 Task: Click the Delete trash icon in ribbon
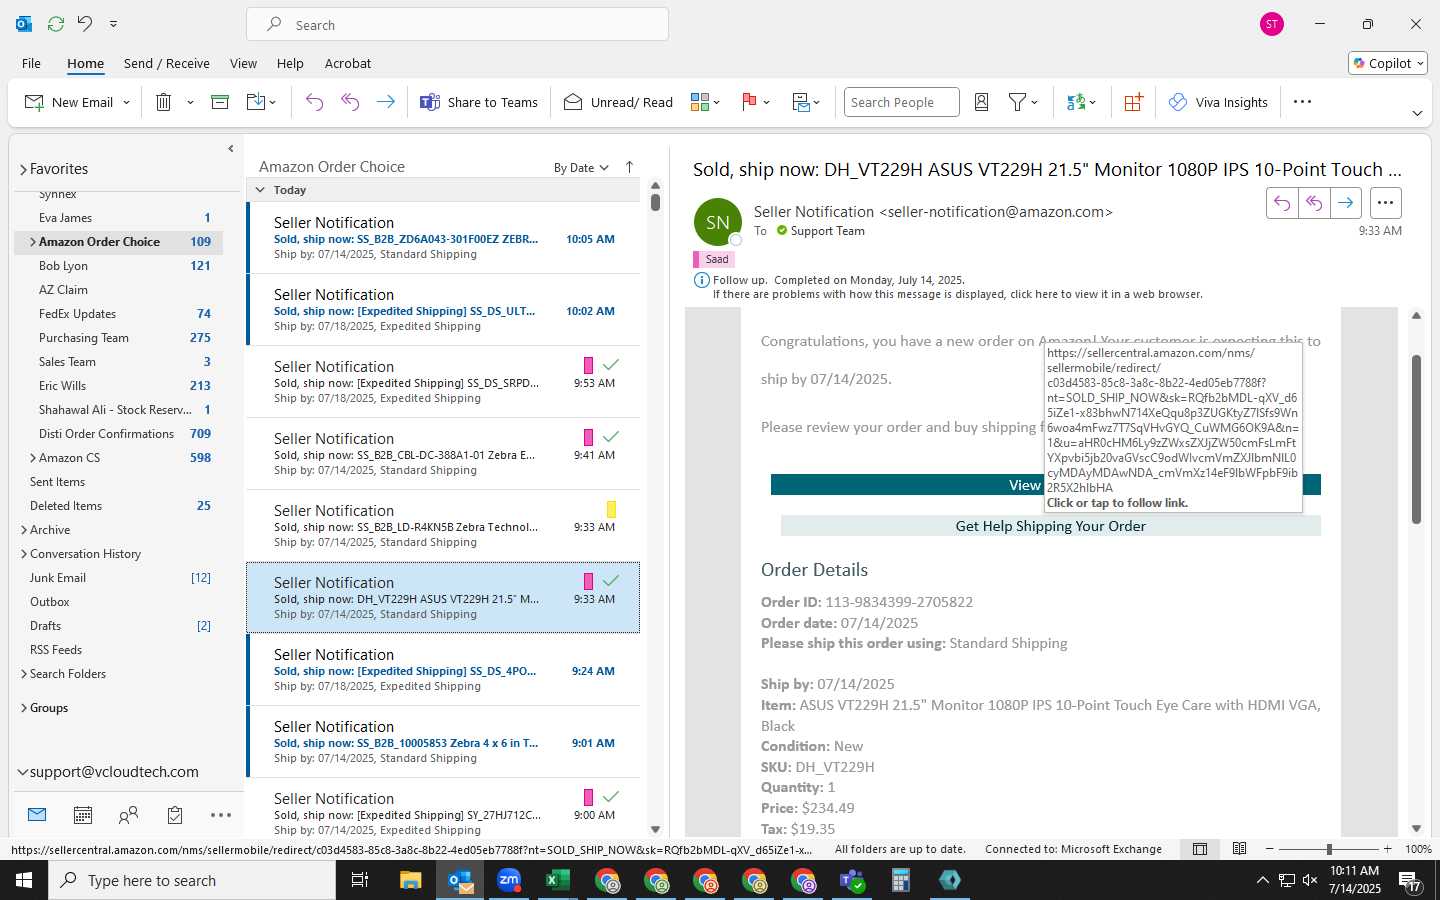coord(164,102)
